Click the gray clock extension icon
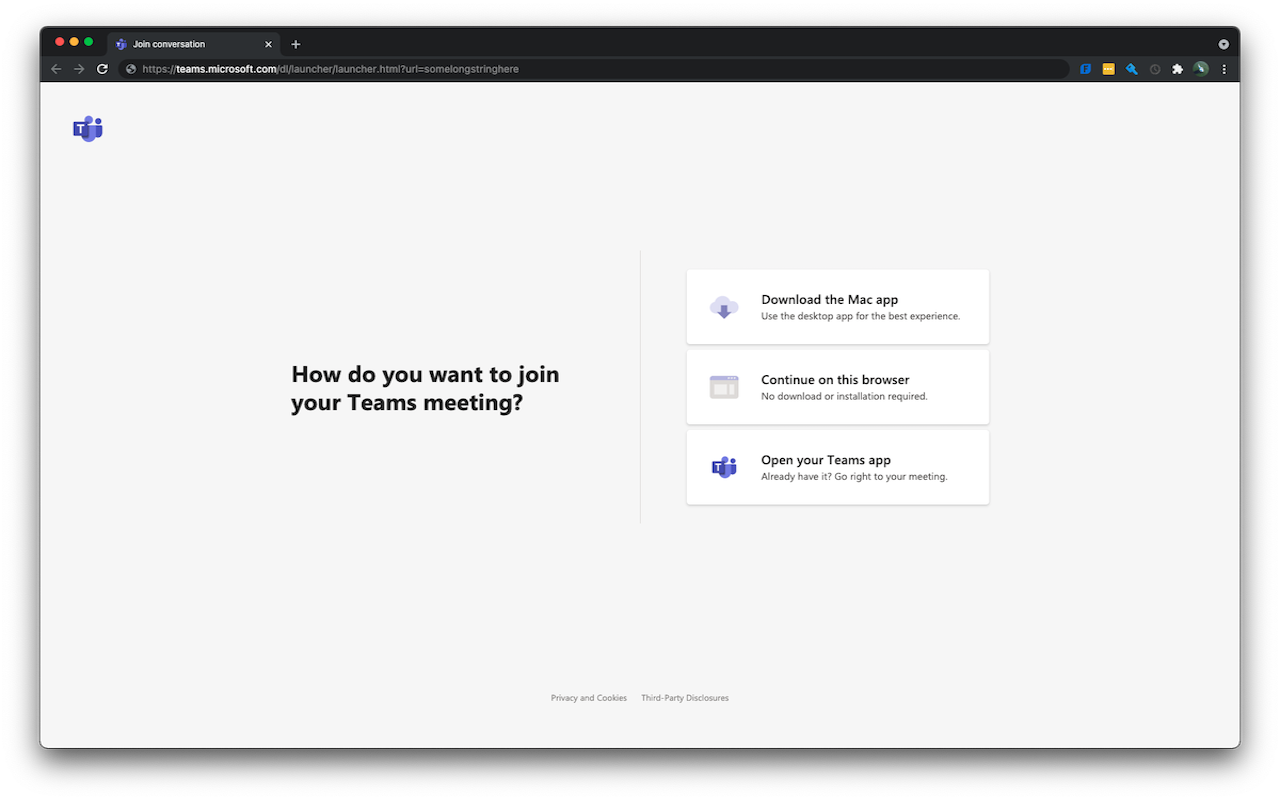This screenshot has width=1280, height=800. [x=1155, y=69]
